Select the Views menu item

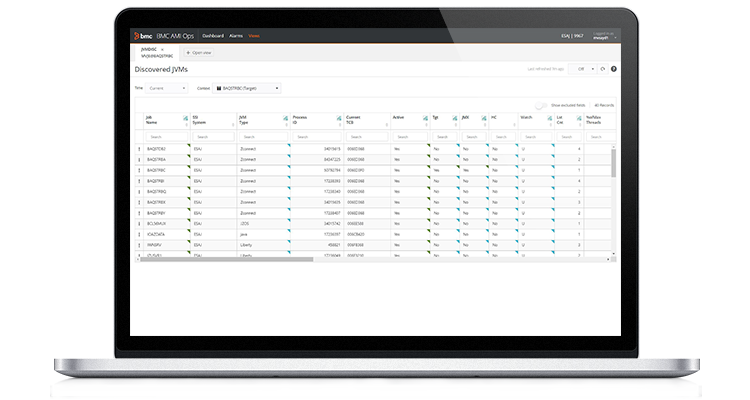click(255, 35)
